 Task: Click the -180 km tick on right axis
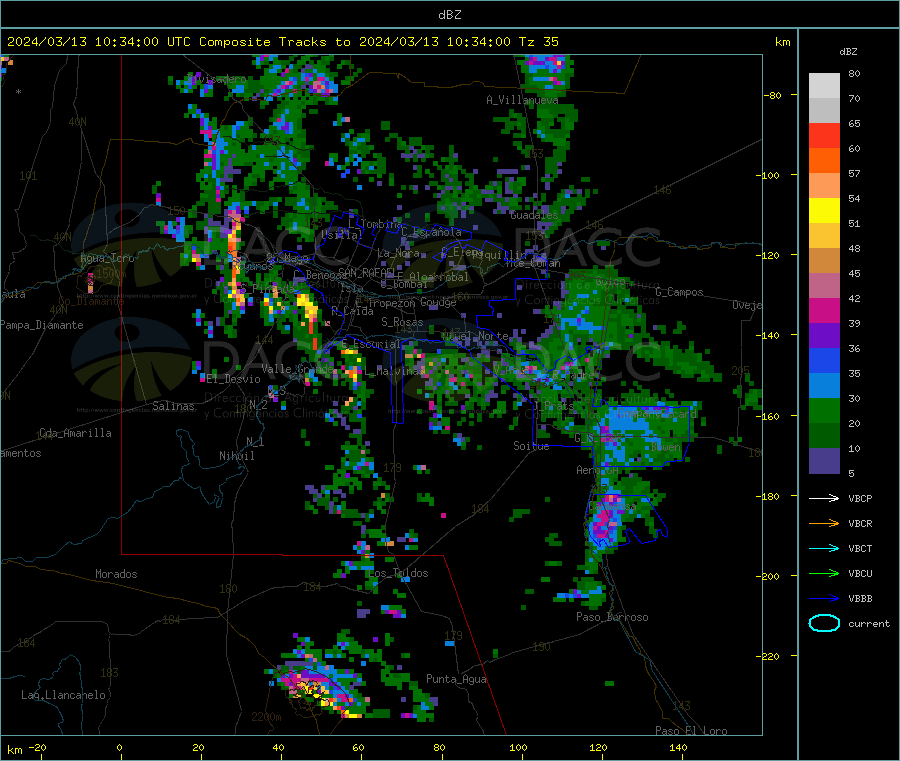(767, 496)
